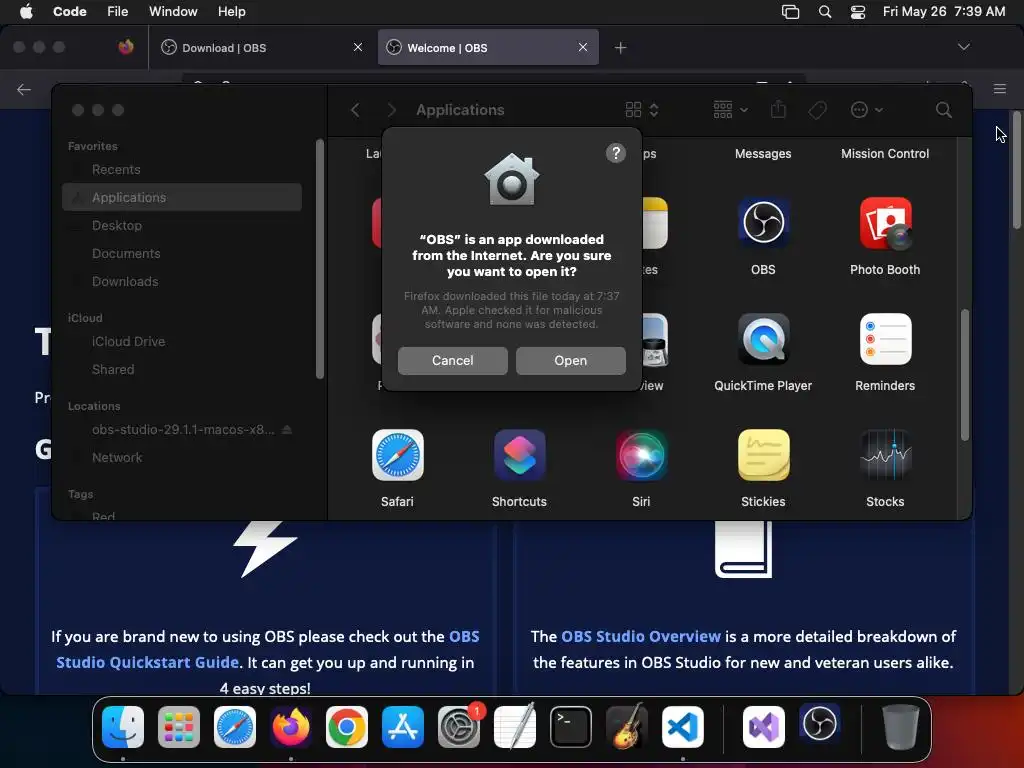Open Finder from the Dock
This screenshot has height=768, width=1024.
123,727
